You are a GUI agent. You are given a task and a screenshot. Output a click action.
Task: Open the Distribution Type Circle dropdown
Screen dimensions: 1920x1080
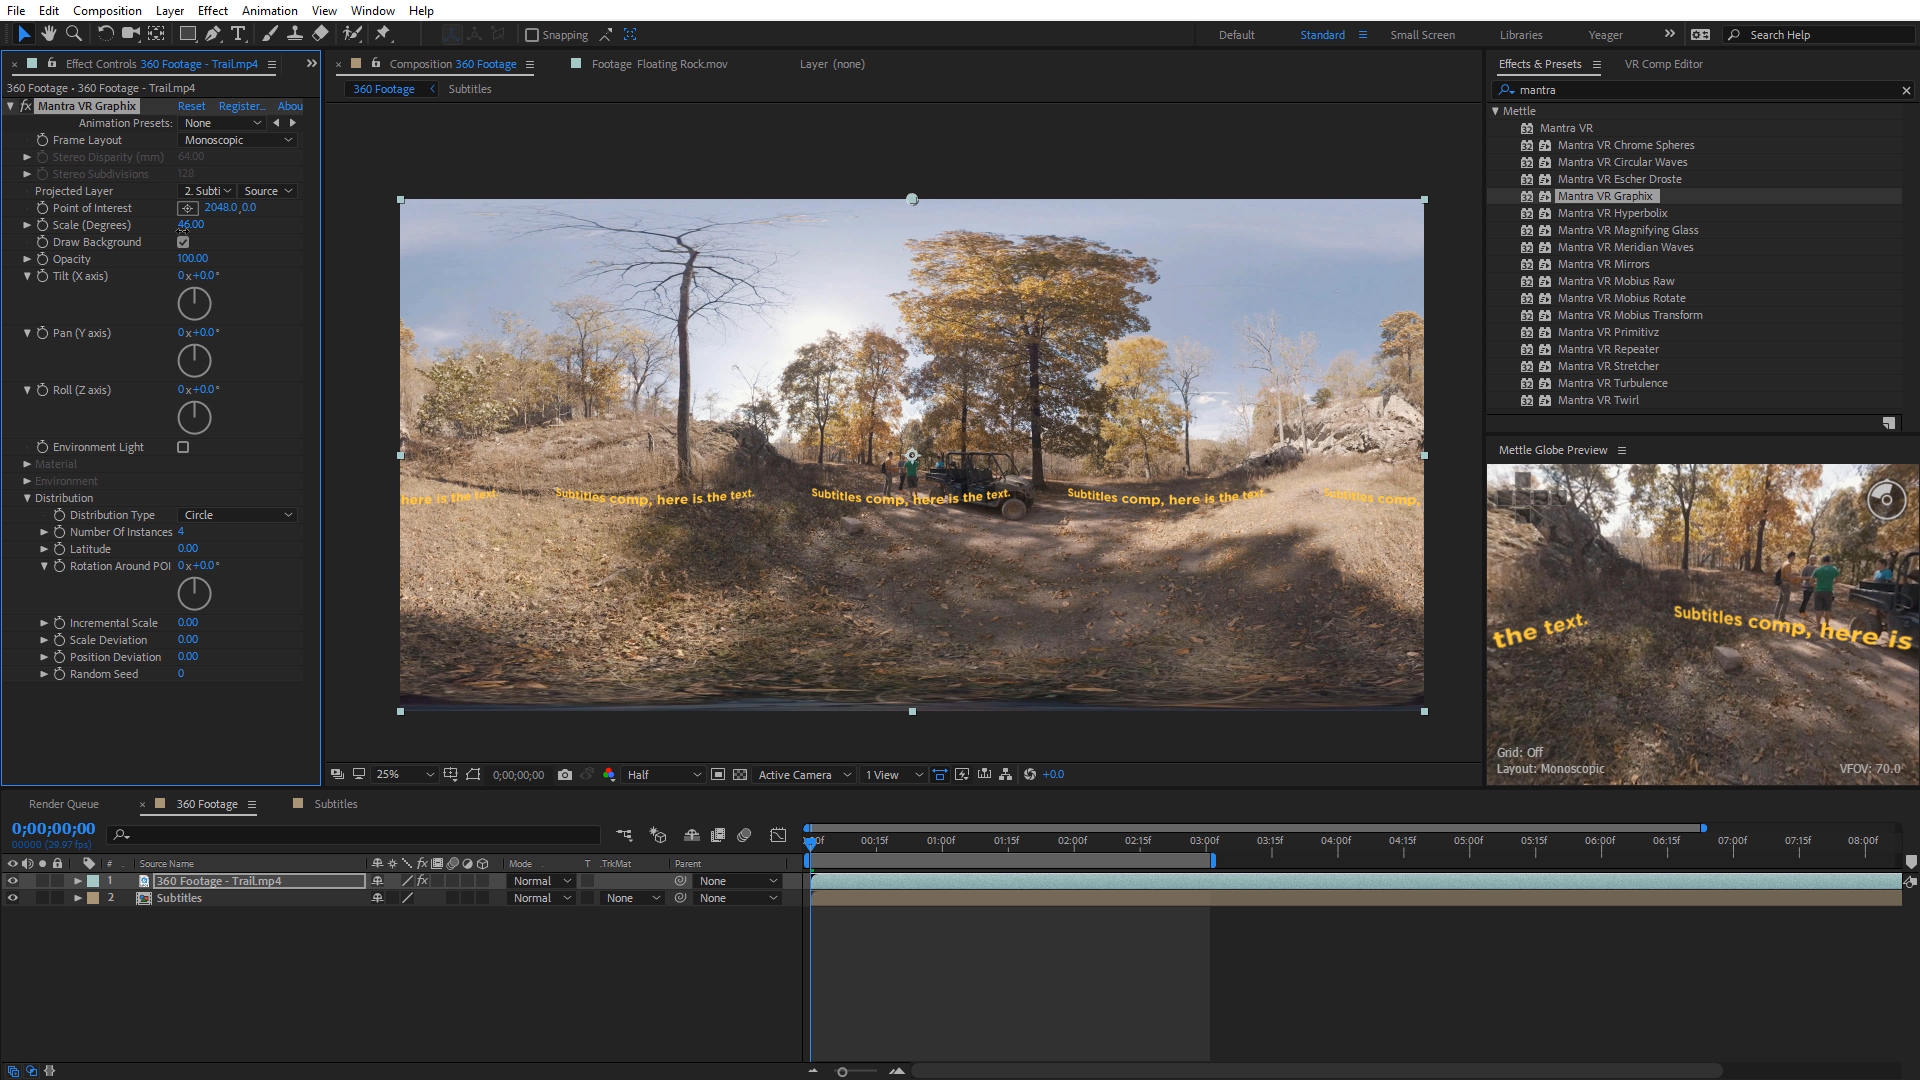[x=238, y=515]
